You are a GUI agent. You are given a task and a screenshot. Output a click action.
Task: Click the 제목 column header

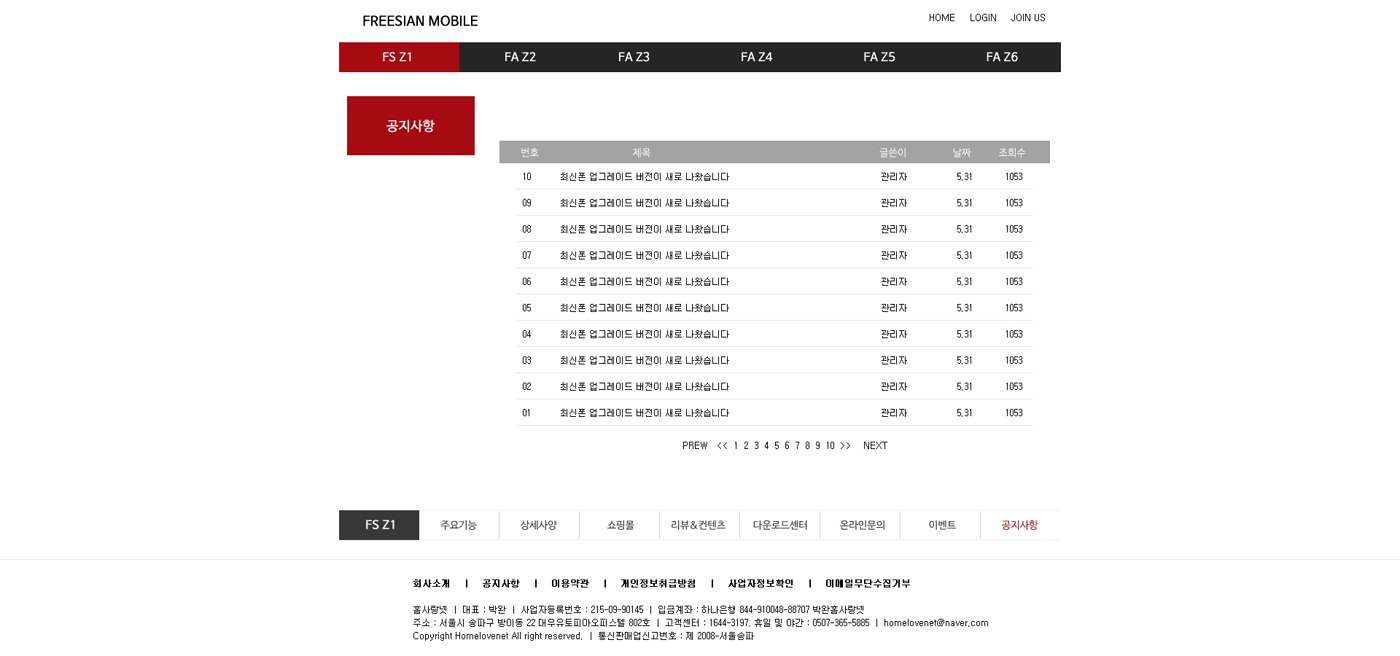(x=641, y=152)
